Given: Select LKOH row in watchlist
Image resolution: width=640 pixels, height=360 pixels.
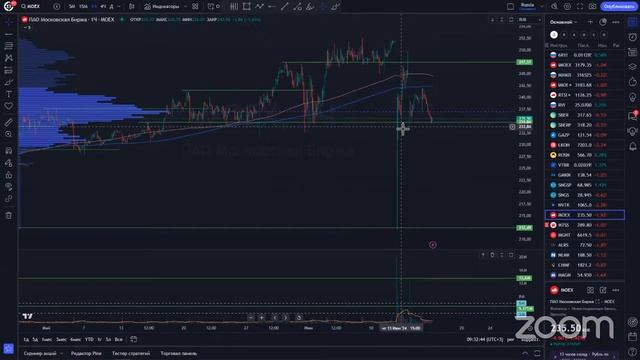Looking at the screenshot, I should tap(584, 145).
